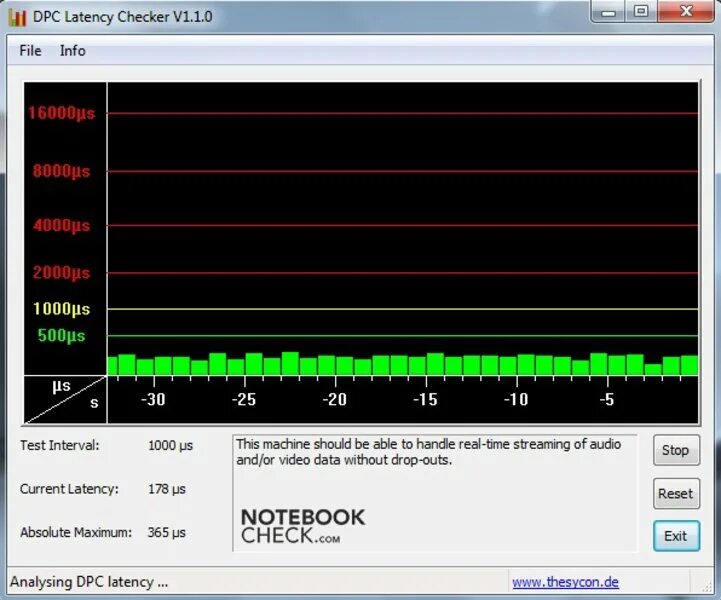Click the Analysing DPC latency status text
The height and width of the screenshot is (600, 721).
(89, 582)
